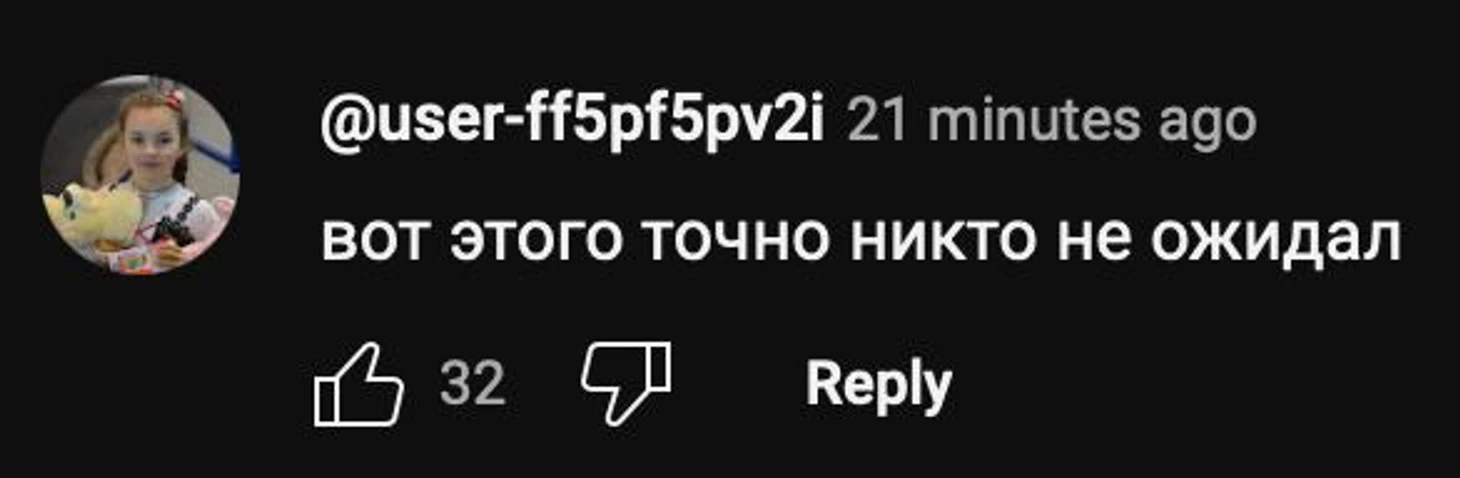Image resolution: width=1460 pixels, height=478 pixels.
Task: Open the profile picture of user-ff5pf5pv2i
Action: (140, 175)
